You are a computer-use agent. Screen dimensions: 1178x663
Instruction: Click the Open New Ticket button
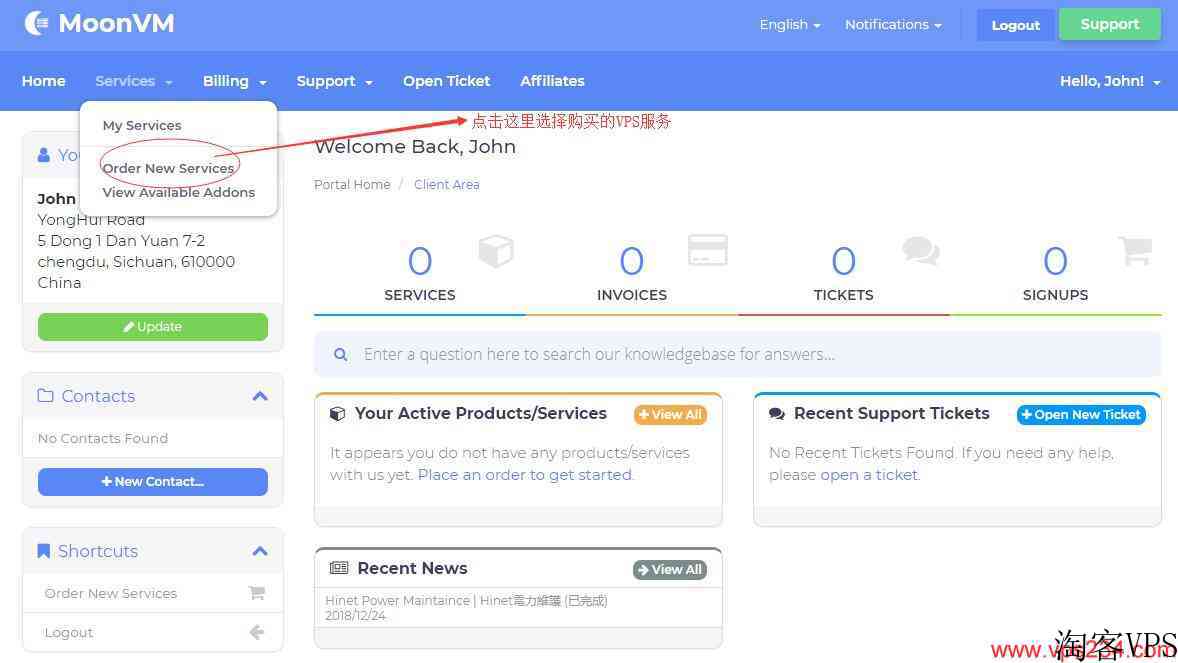click(1081, 414)
